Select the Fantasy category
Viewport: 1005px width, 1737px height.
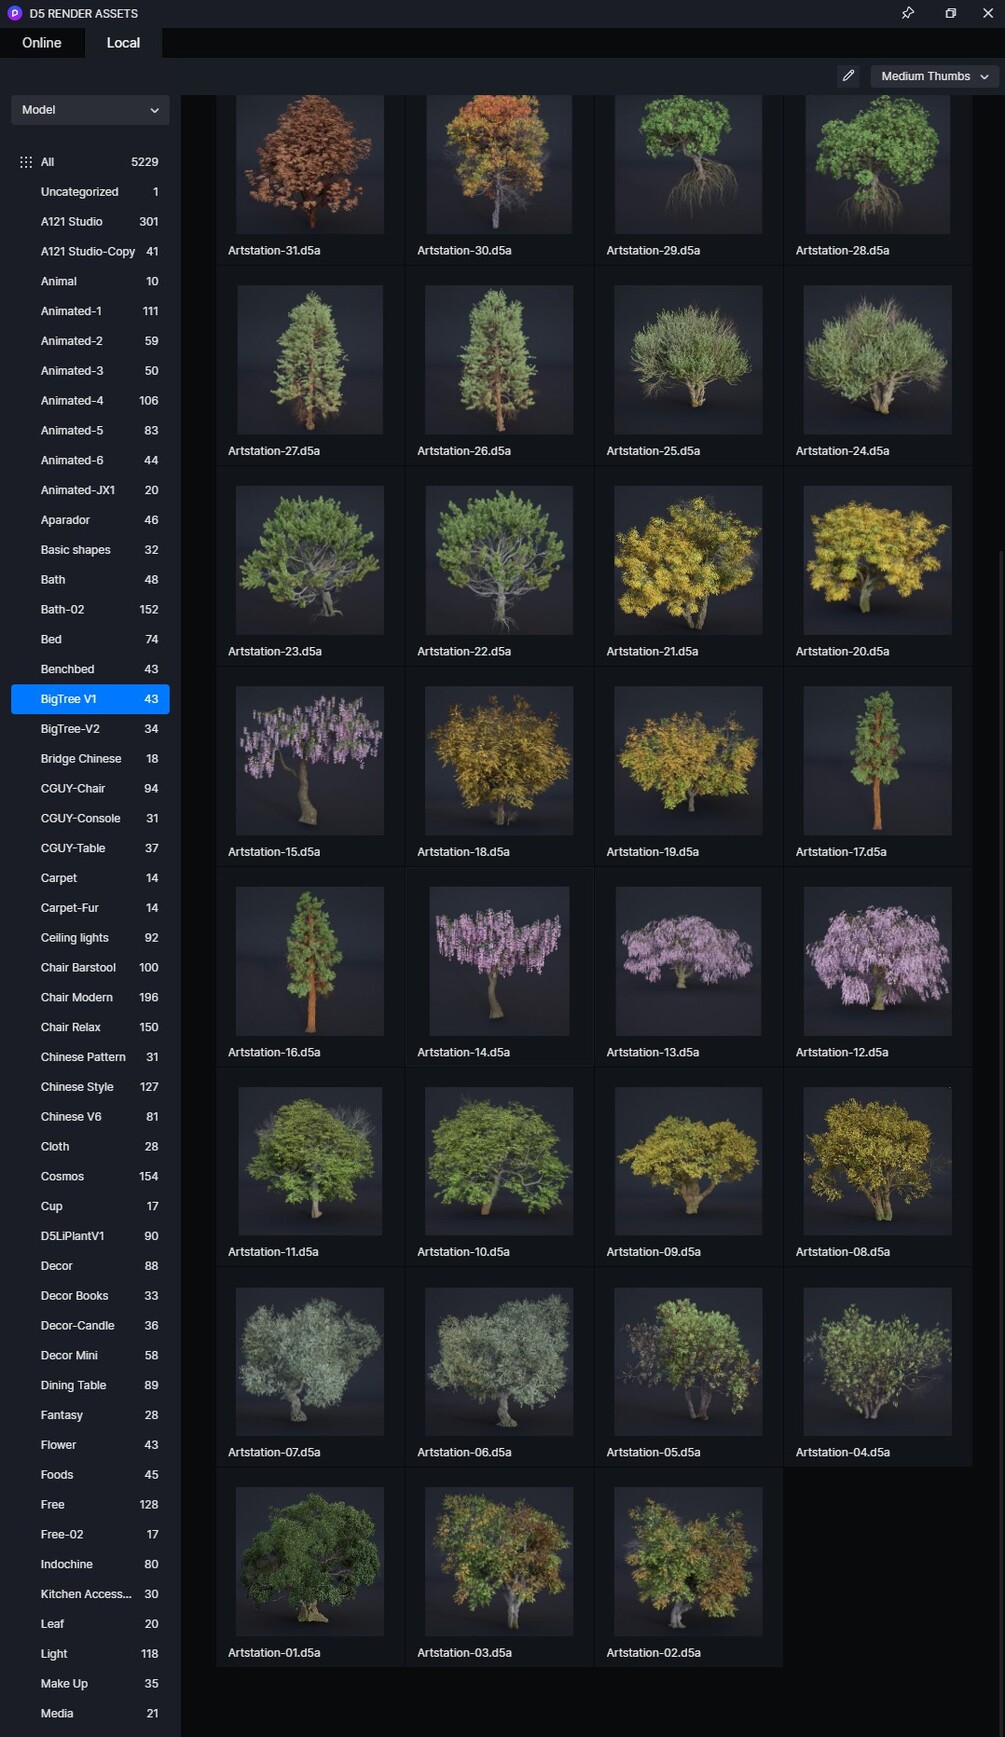point(90,1415)
